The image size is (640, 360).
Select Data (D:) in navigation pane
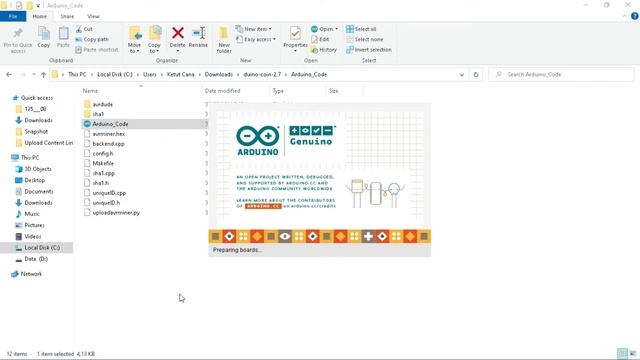[36, 259]
